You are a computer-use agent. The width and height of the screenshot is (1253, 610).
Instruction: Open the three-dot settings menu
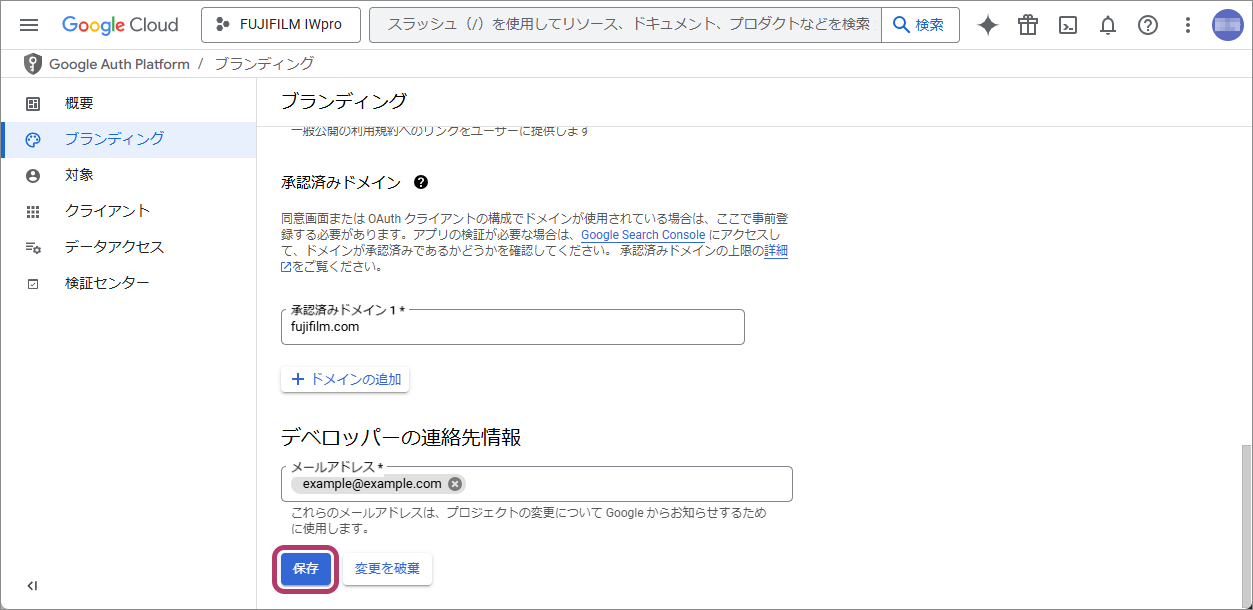(1188, 25)
